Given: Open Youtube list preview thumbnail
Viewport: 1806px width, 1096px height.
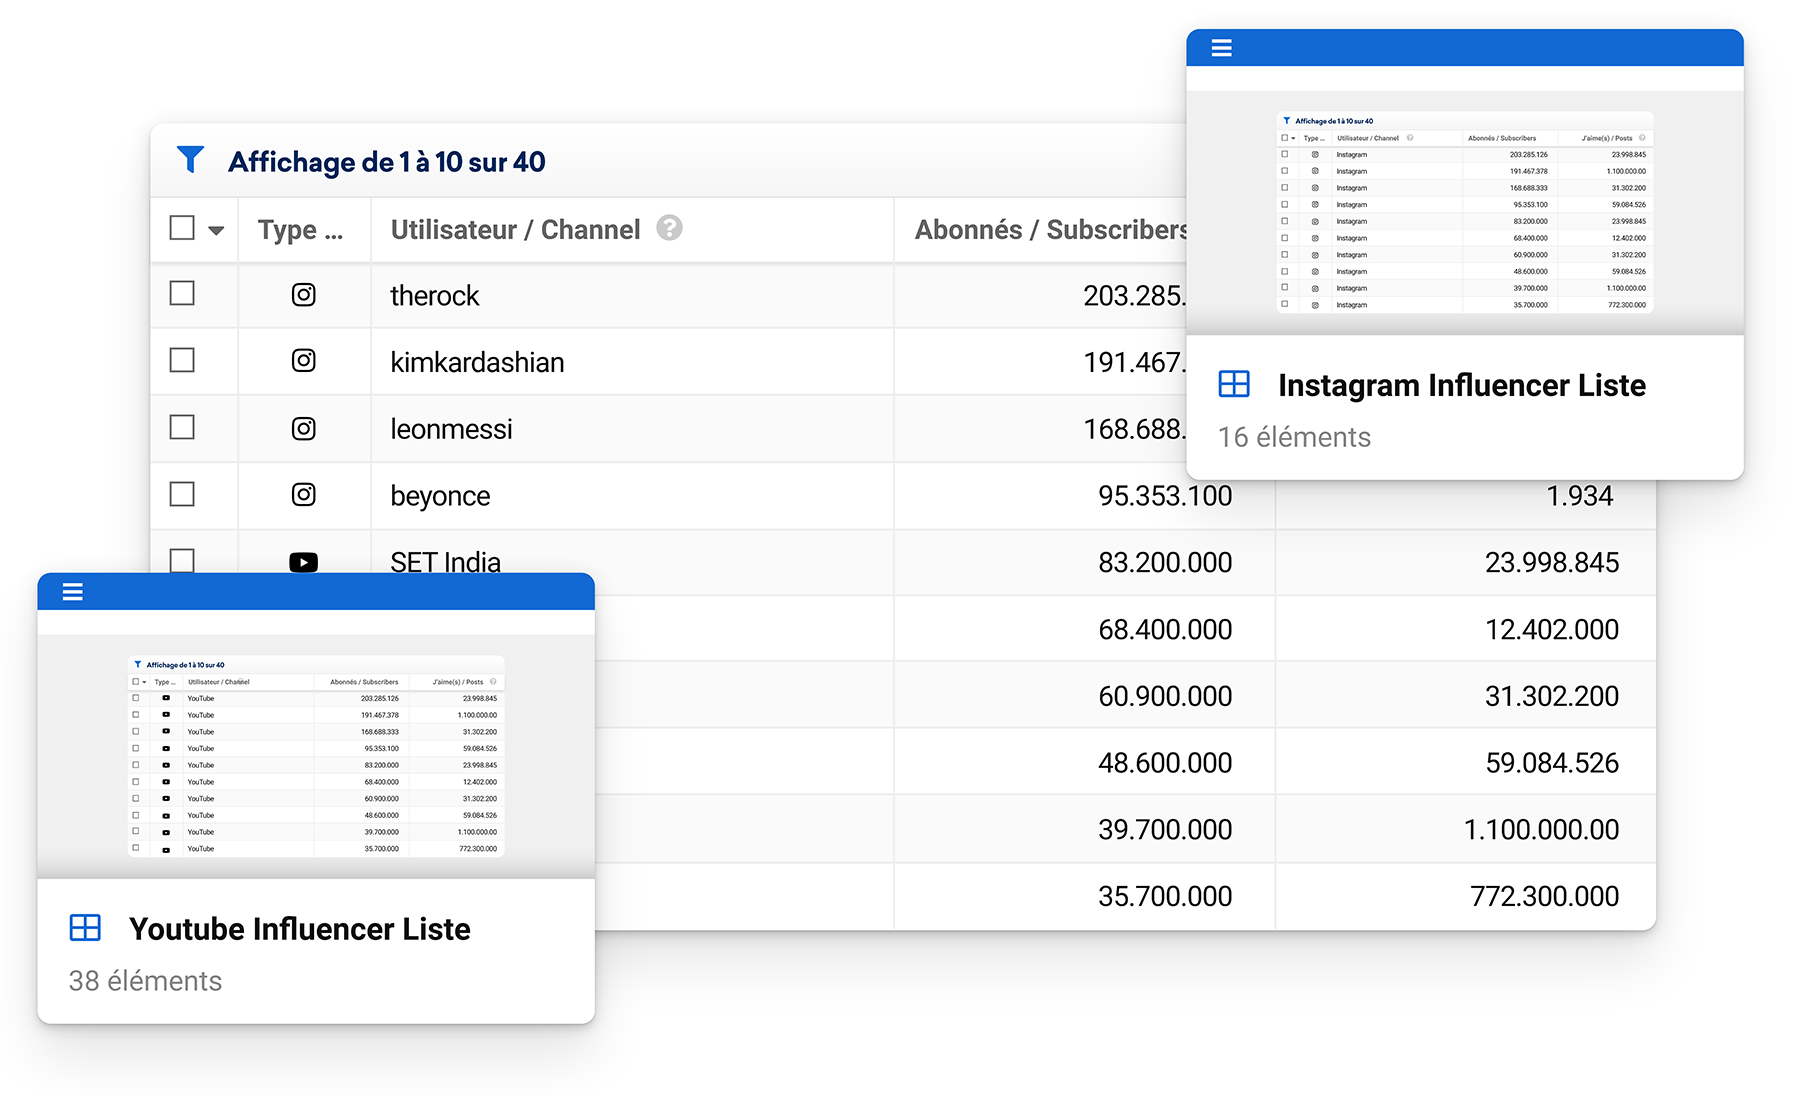Looking at the screenshot, I should (316, 756).
